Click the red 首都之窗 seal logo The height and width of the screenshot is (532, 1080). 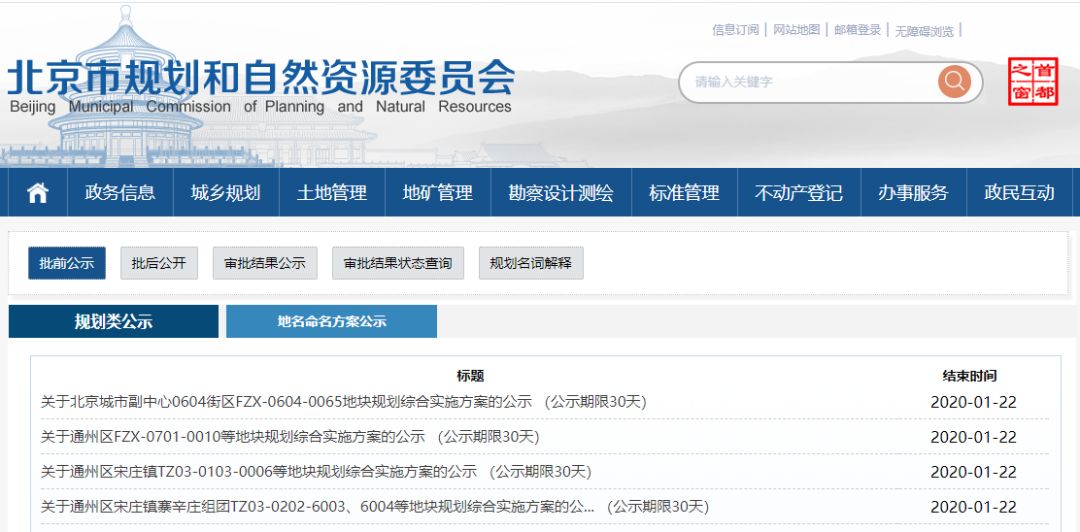click(x=1032, y=82)
